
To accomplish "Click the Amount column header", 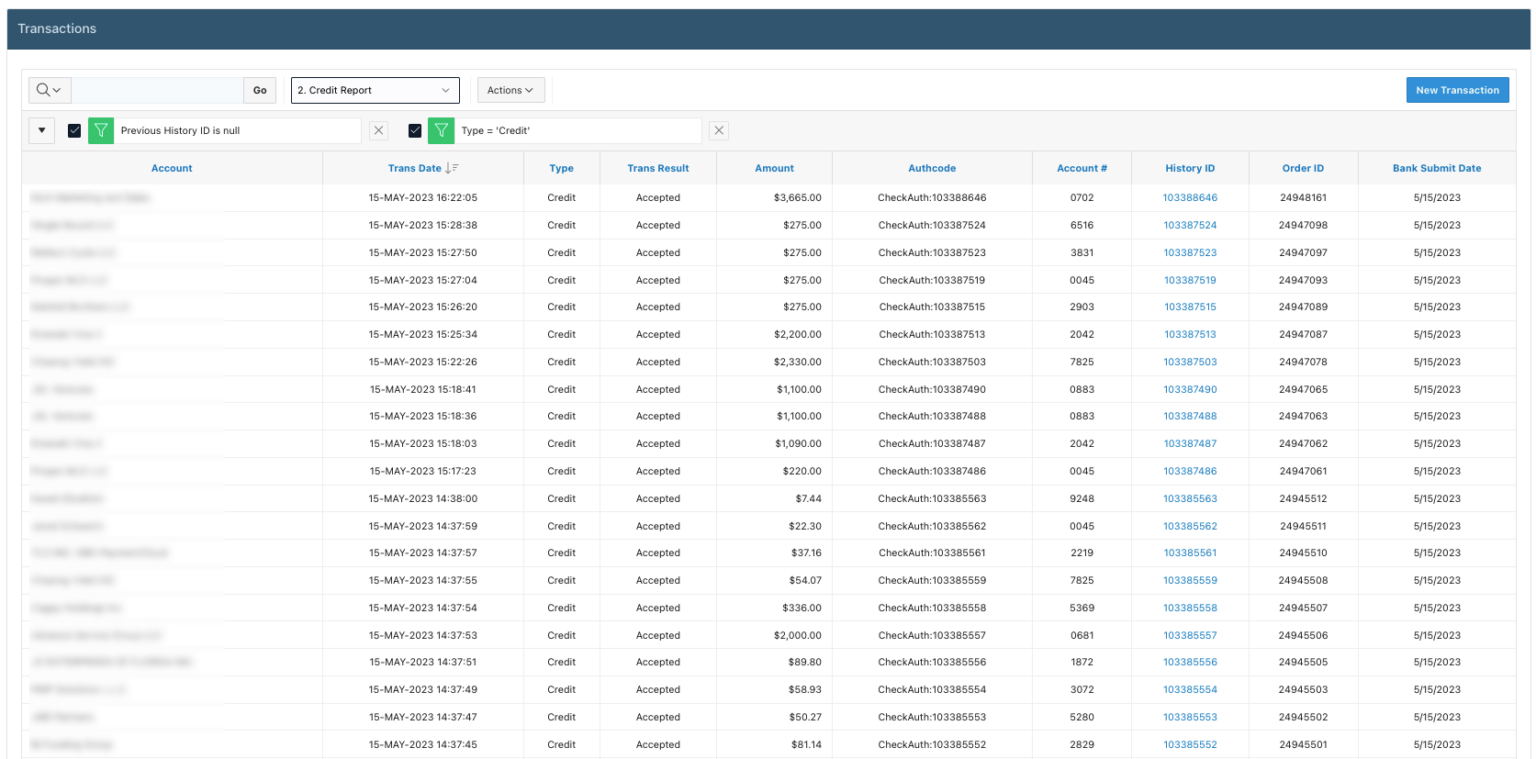I will click(x=774, y=168).
